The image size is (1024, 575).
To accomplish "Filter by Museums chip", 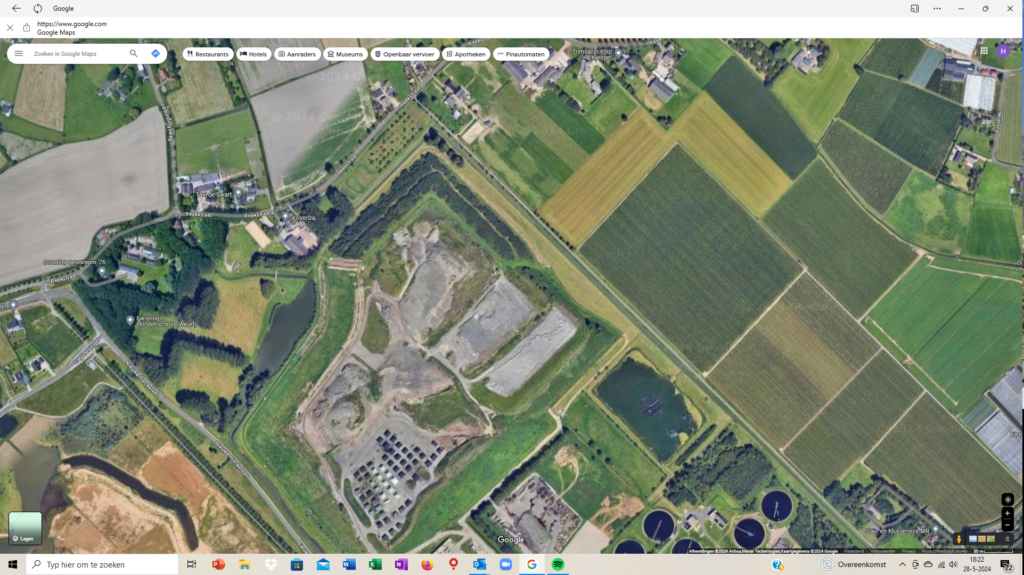I will pos(345,54).
